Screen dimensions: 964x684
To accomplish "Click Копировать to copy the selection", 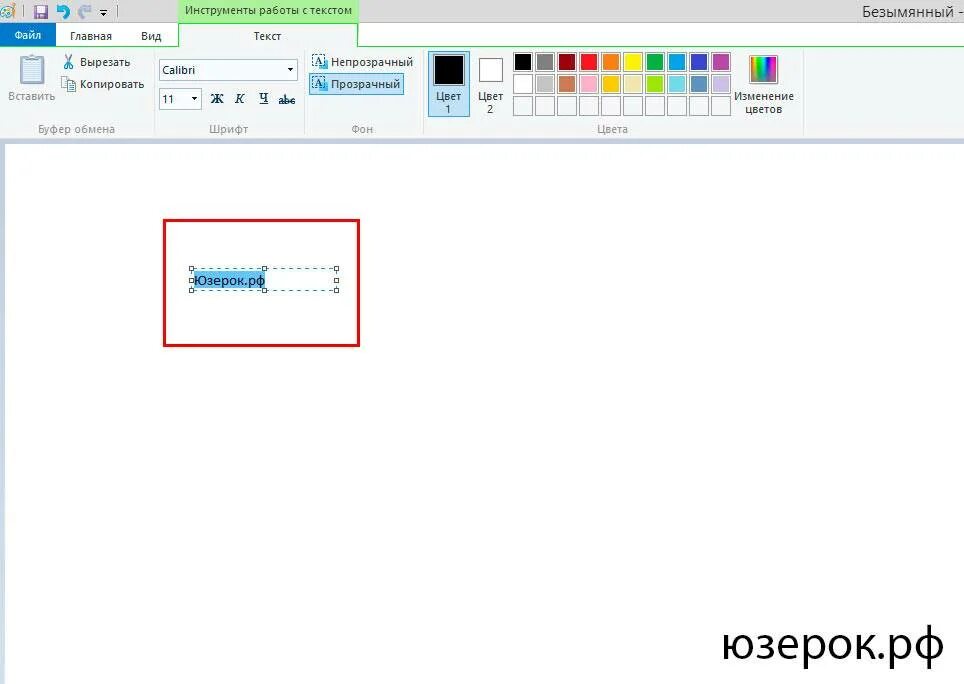I will click(x=103, y=84).
